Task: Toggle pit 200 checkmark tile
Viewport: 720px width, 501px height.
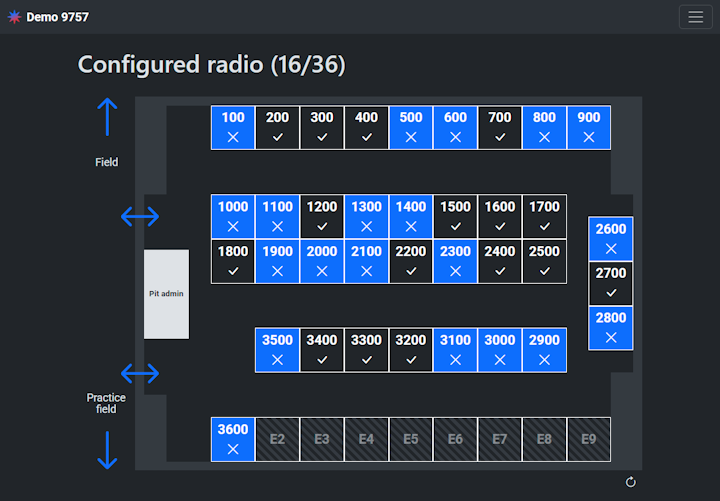Action: [278, 127]
